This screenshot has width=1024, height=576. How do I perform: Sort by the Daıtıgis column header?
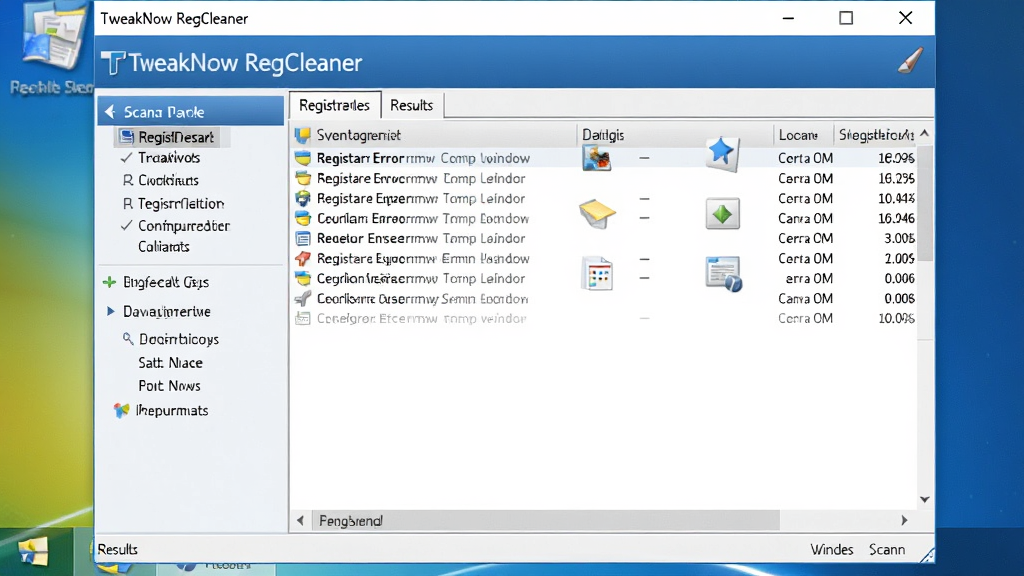click(675, 135)
